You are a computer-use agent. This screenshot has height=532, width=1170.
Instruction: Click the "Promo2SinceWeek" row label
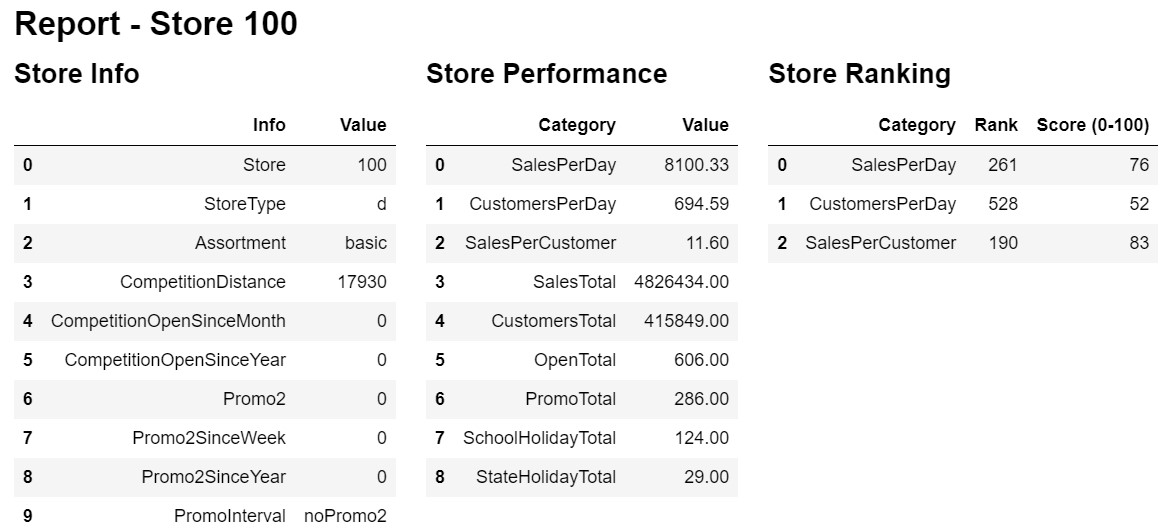click(x=208, y=438)
